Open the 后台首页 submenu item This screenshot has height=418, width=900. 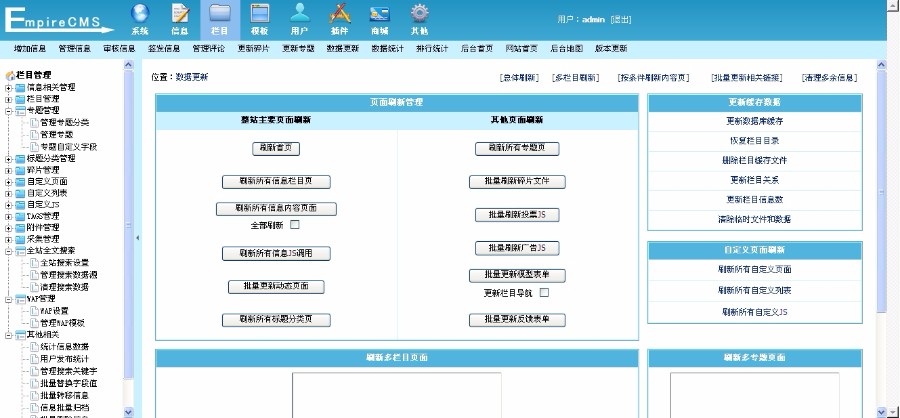(477, 49)
